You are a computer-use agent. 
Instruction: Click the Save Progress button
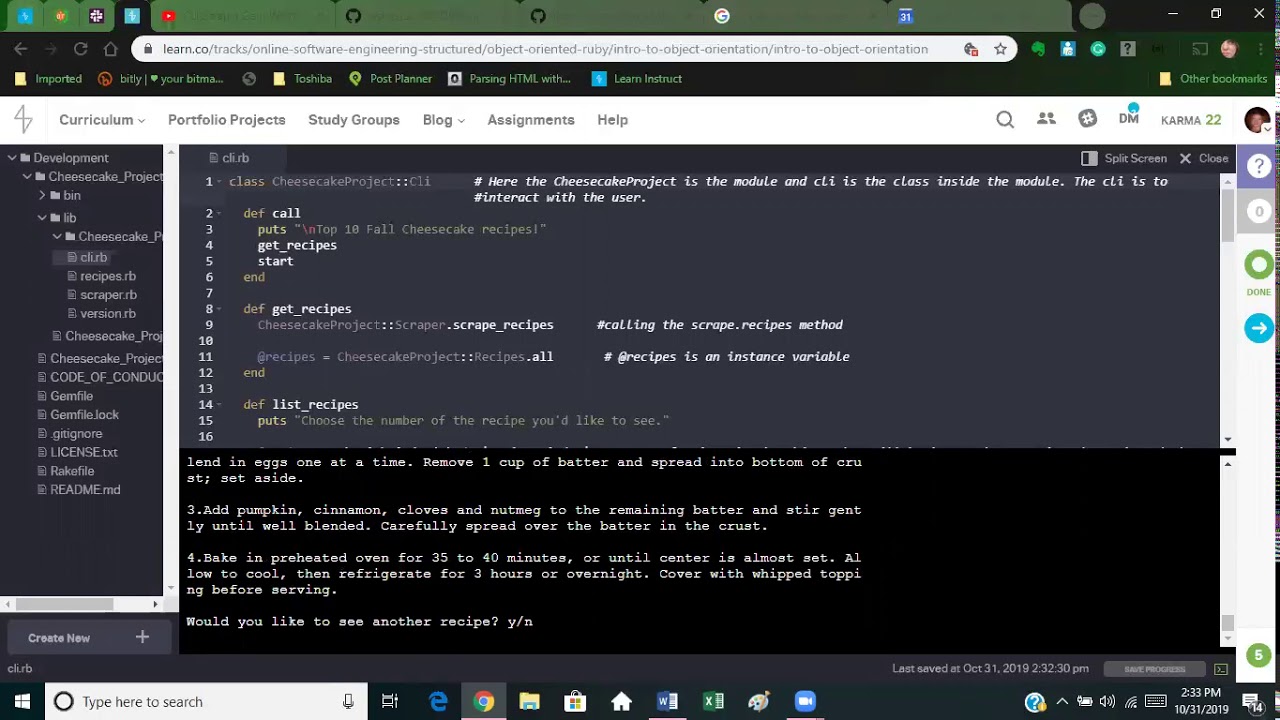click(1154, 669)
